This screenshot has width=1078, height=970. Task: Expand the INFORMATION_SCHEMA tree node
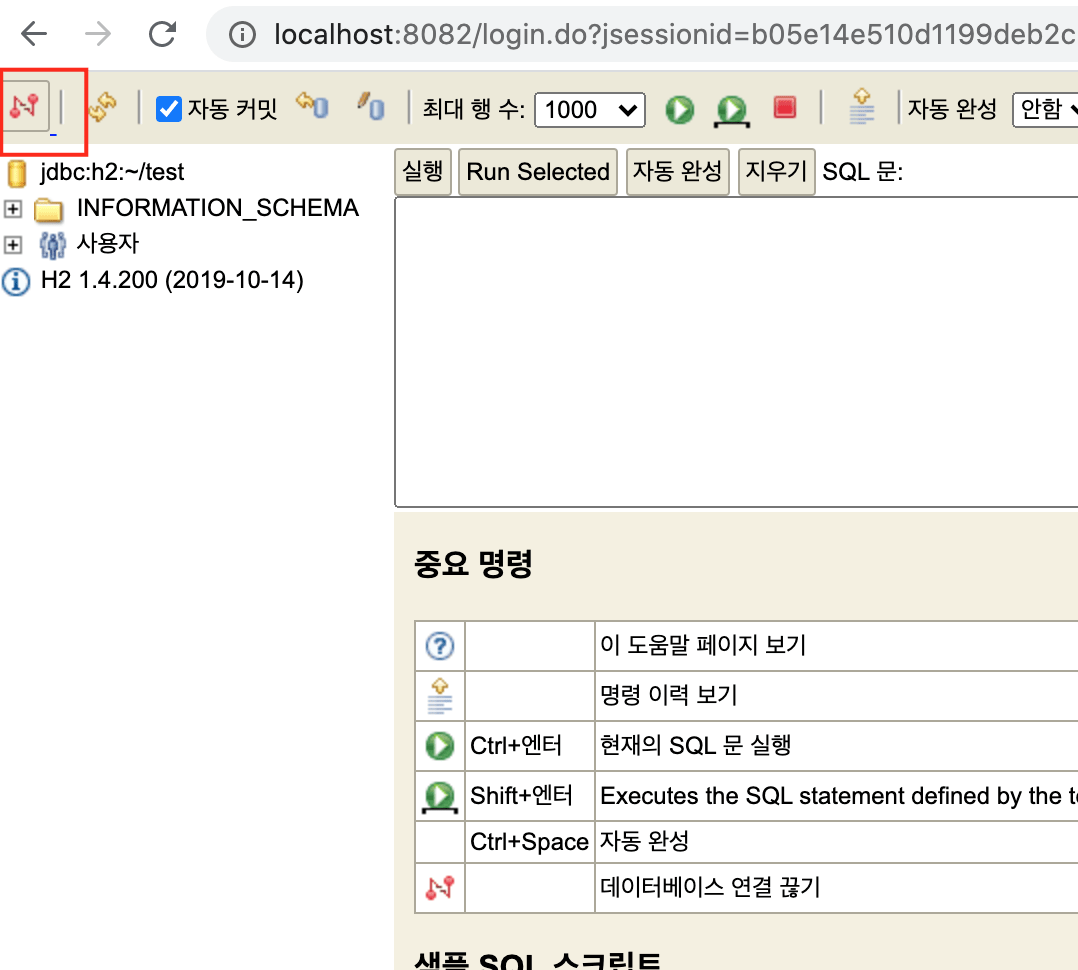pos(13,209)
